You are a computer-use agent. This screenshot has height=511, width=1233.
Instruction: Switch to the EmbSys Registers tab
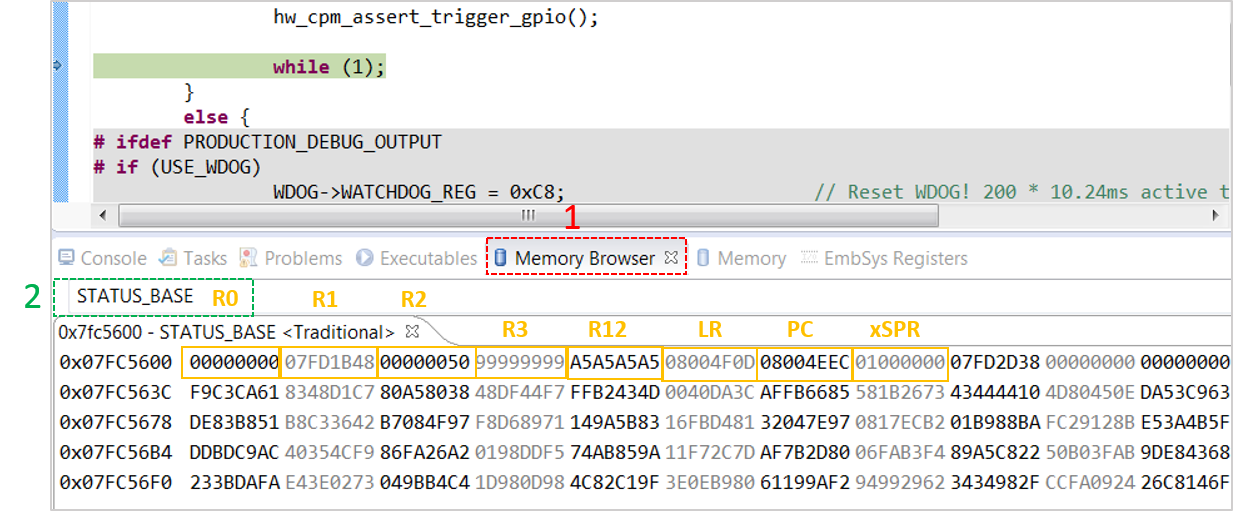pyautogui.click(x=883, y=258)
